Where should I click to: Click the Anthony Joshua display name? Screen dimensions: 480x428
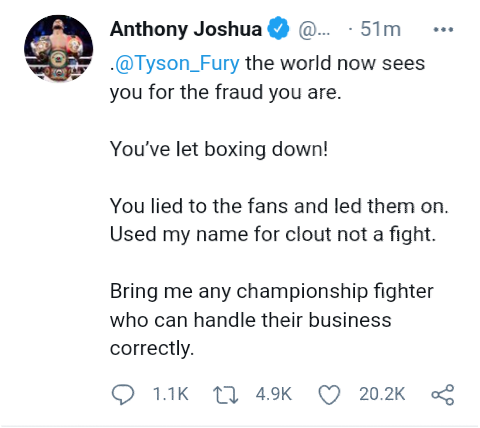(186, 29)
